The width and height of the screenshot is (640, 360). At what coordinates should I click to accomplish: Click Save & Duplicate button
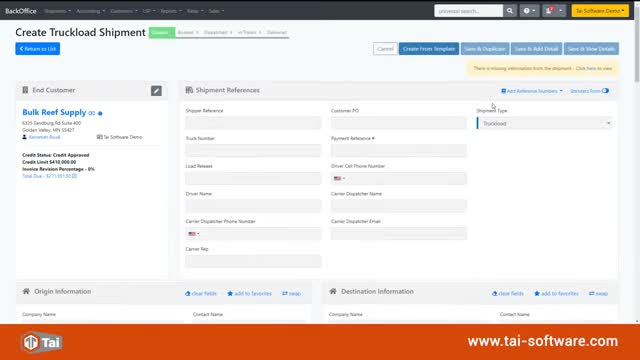point(485,49)
